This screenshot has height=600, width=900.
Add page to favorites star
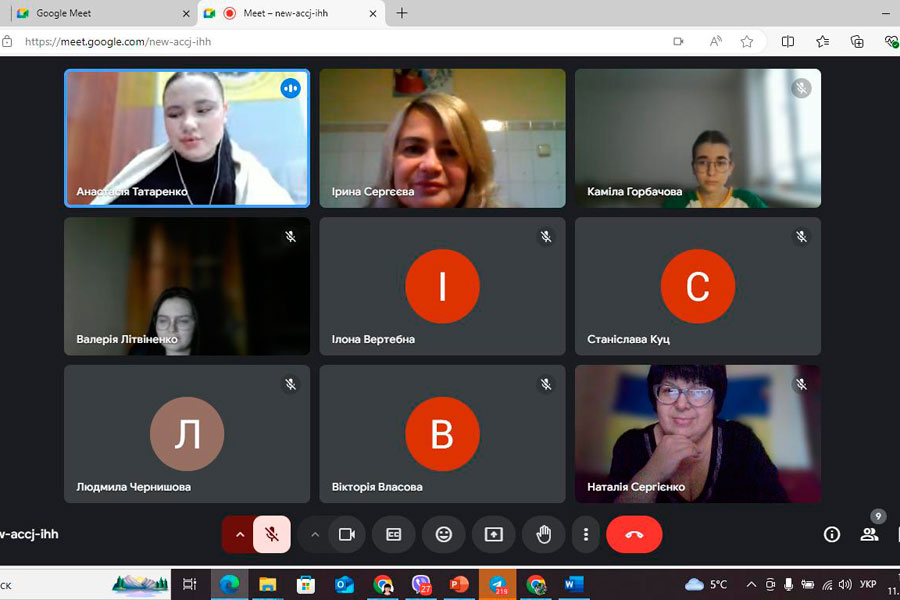pyautogui.click(x=747, y=41)
